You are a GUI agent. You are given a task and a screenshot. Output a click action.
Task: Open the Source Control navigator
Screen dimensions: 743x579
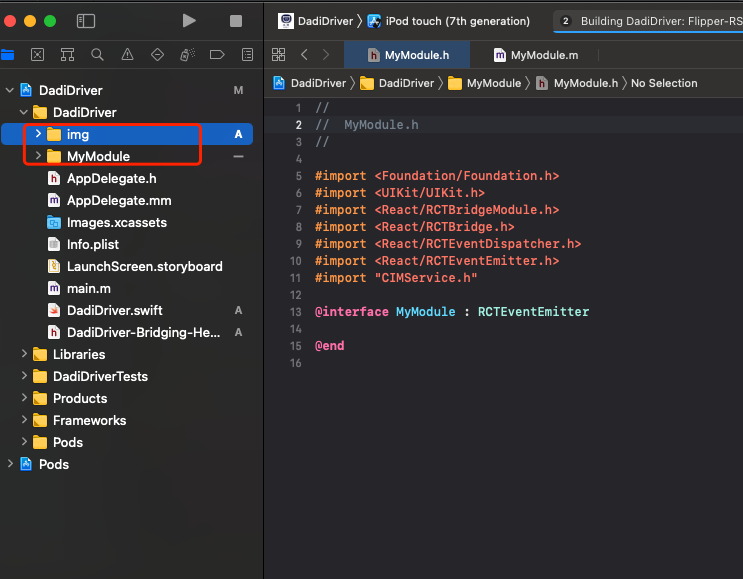click(x=37, y=55)
